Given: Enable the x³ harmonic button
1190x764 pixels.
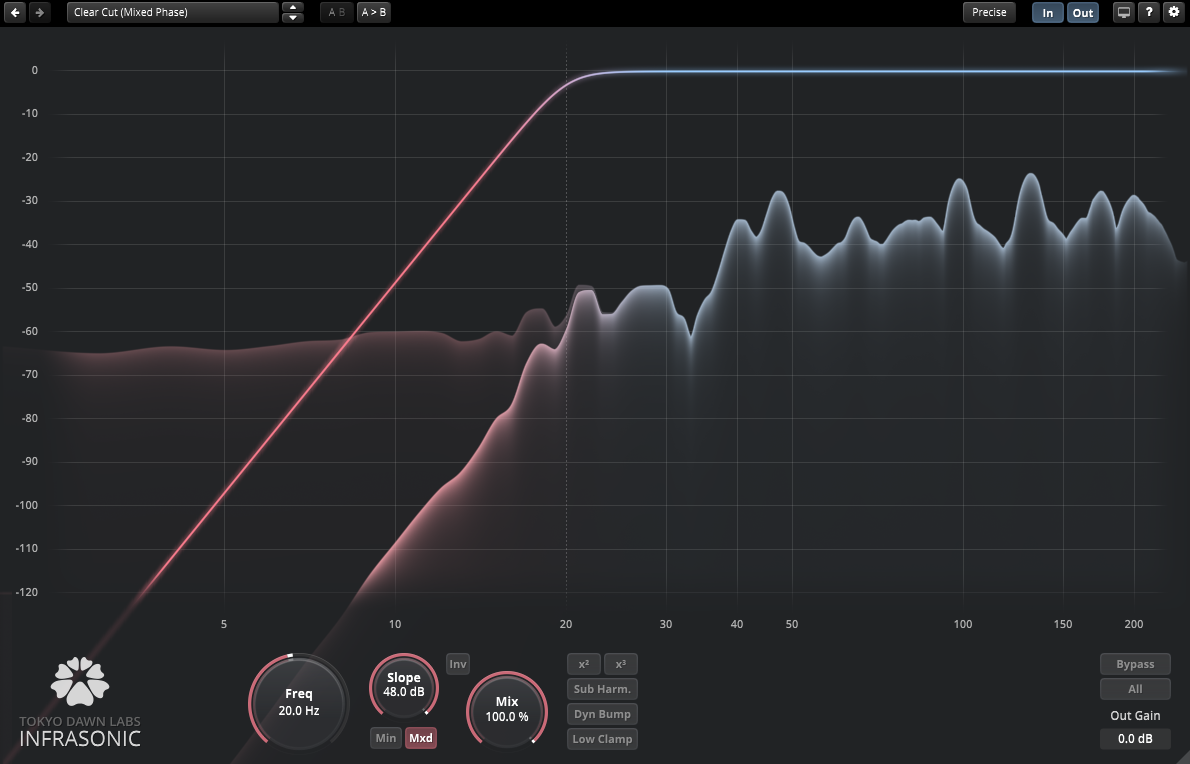Looking at the screenshot, I should [620, 664].
